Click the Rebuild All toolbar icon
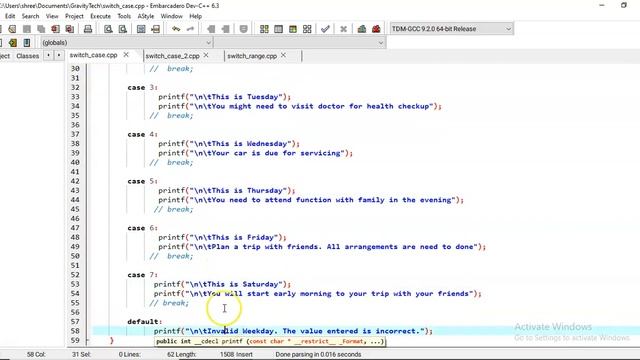This screenshot has height=360, width=640. point(307,29)
